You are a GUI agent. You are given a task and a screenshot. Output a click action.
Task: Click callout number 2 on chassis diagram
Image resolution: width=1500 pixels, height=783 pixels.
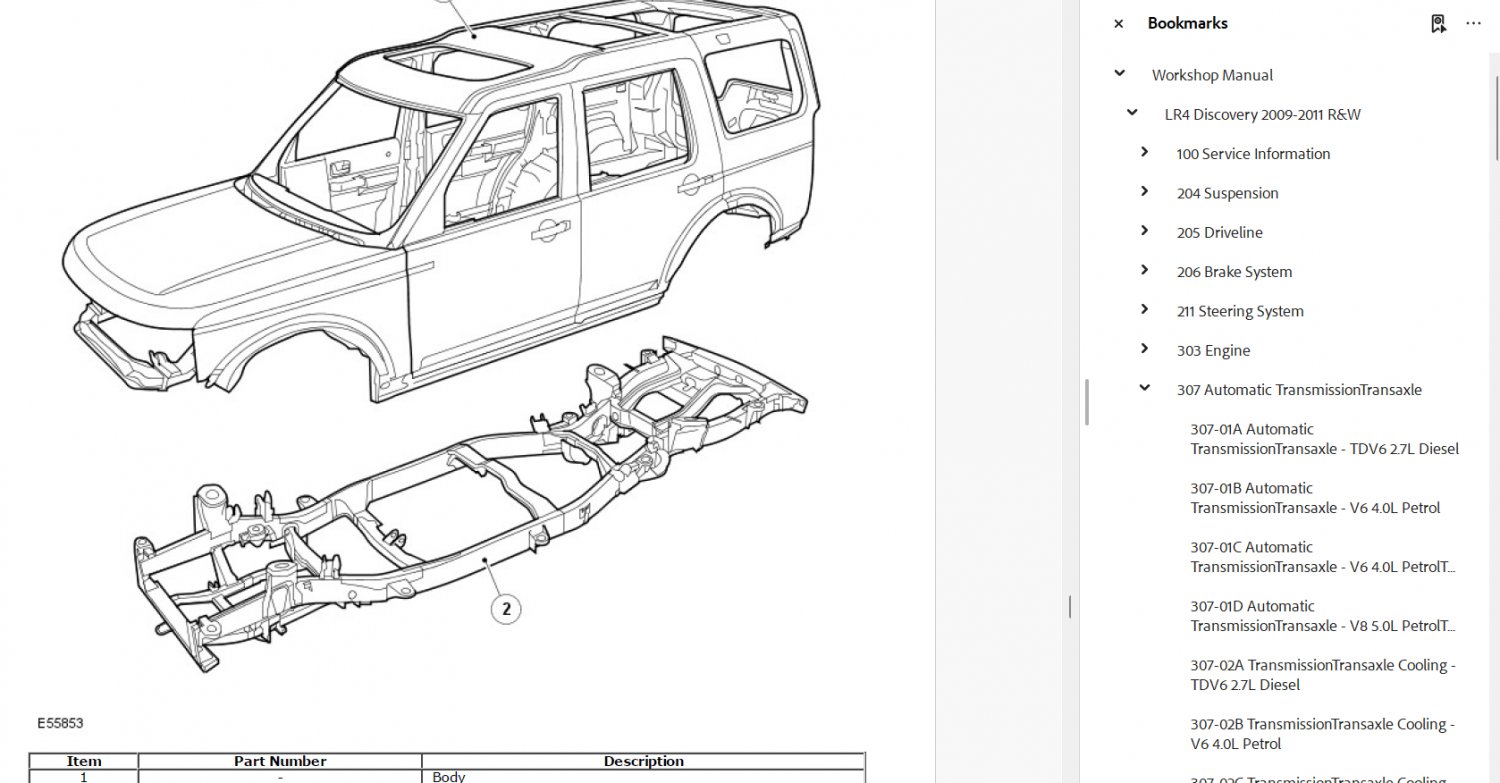[506, 607]
